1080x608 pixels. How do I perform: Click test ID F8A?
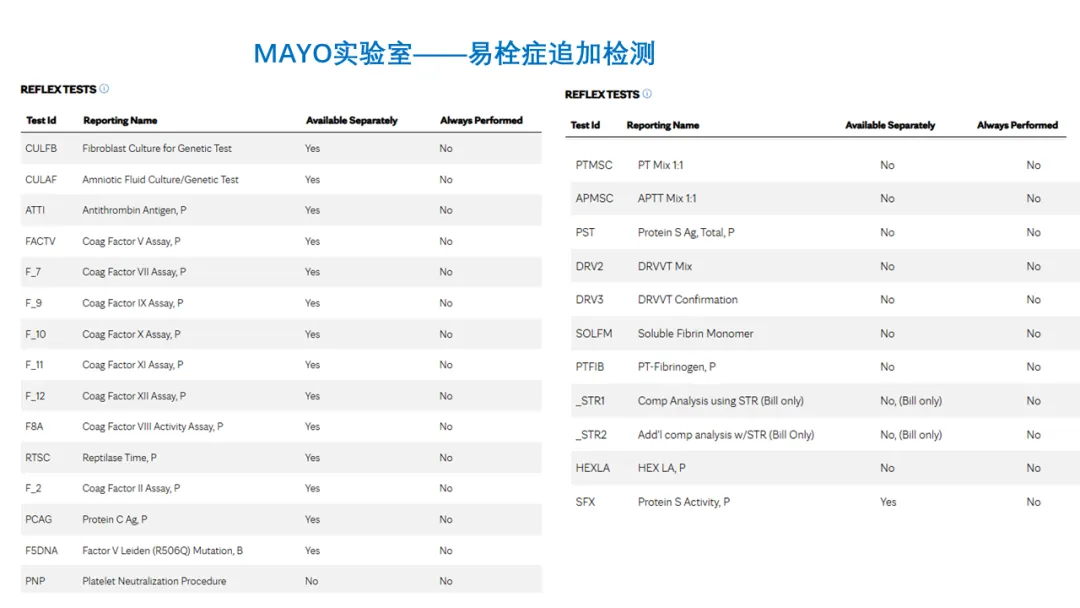[x=34, y=426]
